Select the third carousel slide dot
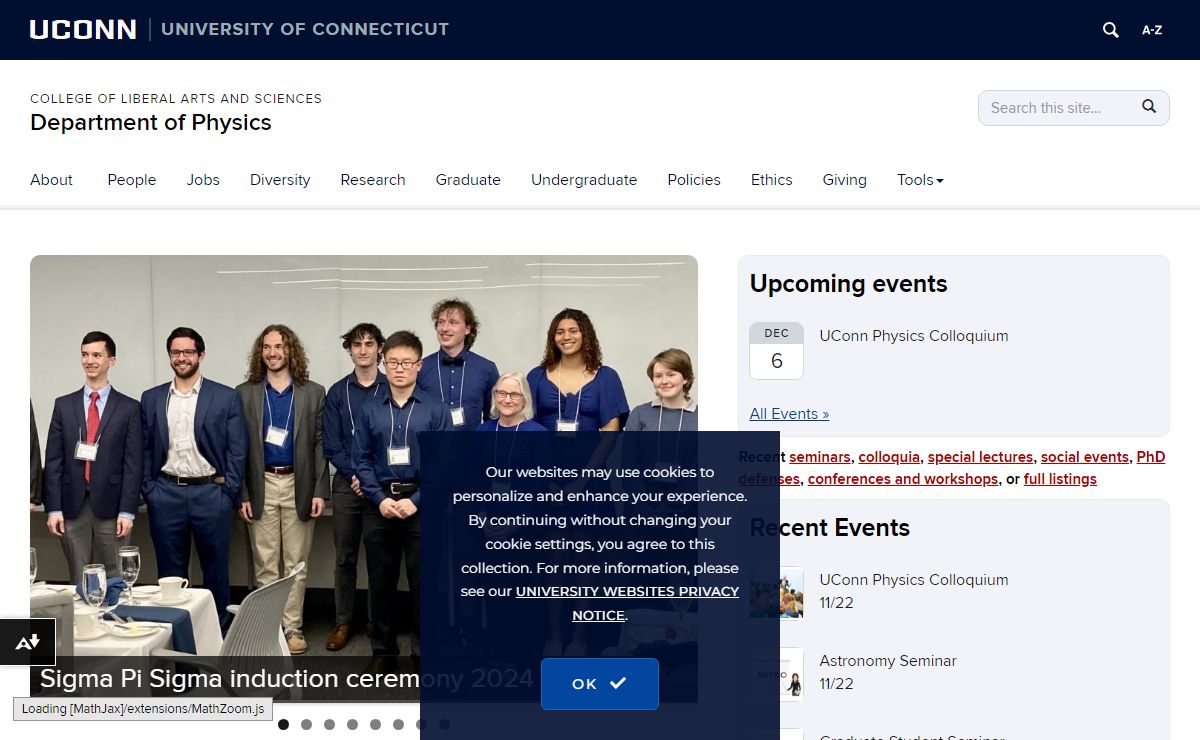The width and height of the screenshot is (1200, 740). tap(329, 724)
